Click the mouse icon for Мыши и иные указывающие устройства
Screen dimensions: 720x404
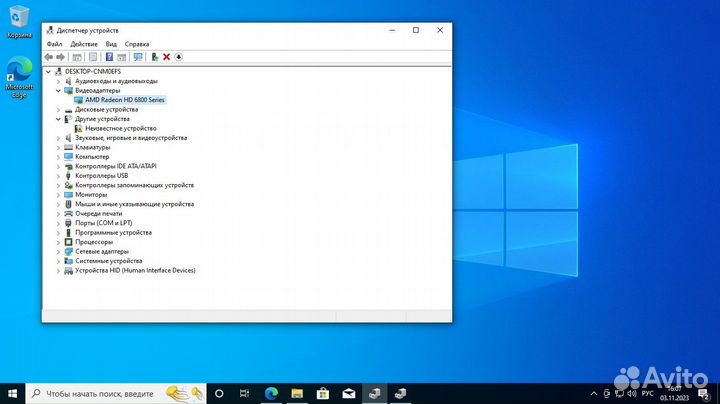pyautogui.click(x=68, y=204)
